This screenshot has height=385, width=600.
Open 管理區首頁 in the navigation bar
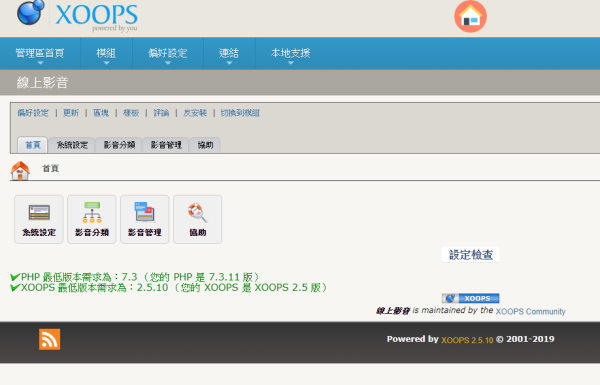40,53
